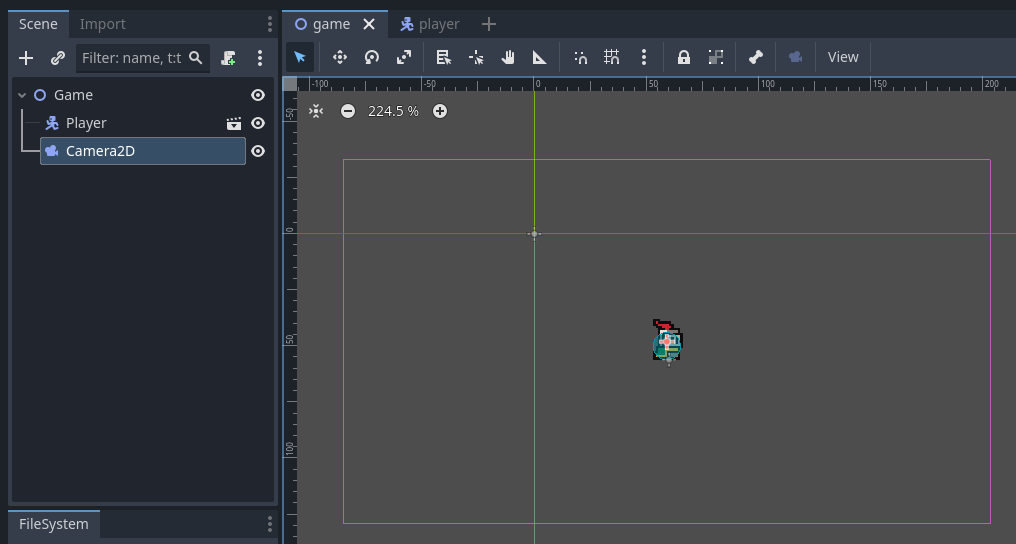This screenshot has width=1016, height=544.
Task: Select the Ruler Mode tool
Action: click(539, 57)
